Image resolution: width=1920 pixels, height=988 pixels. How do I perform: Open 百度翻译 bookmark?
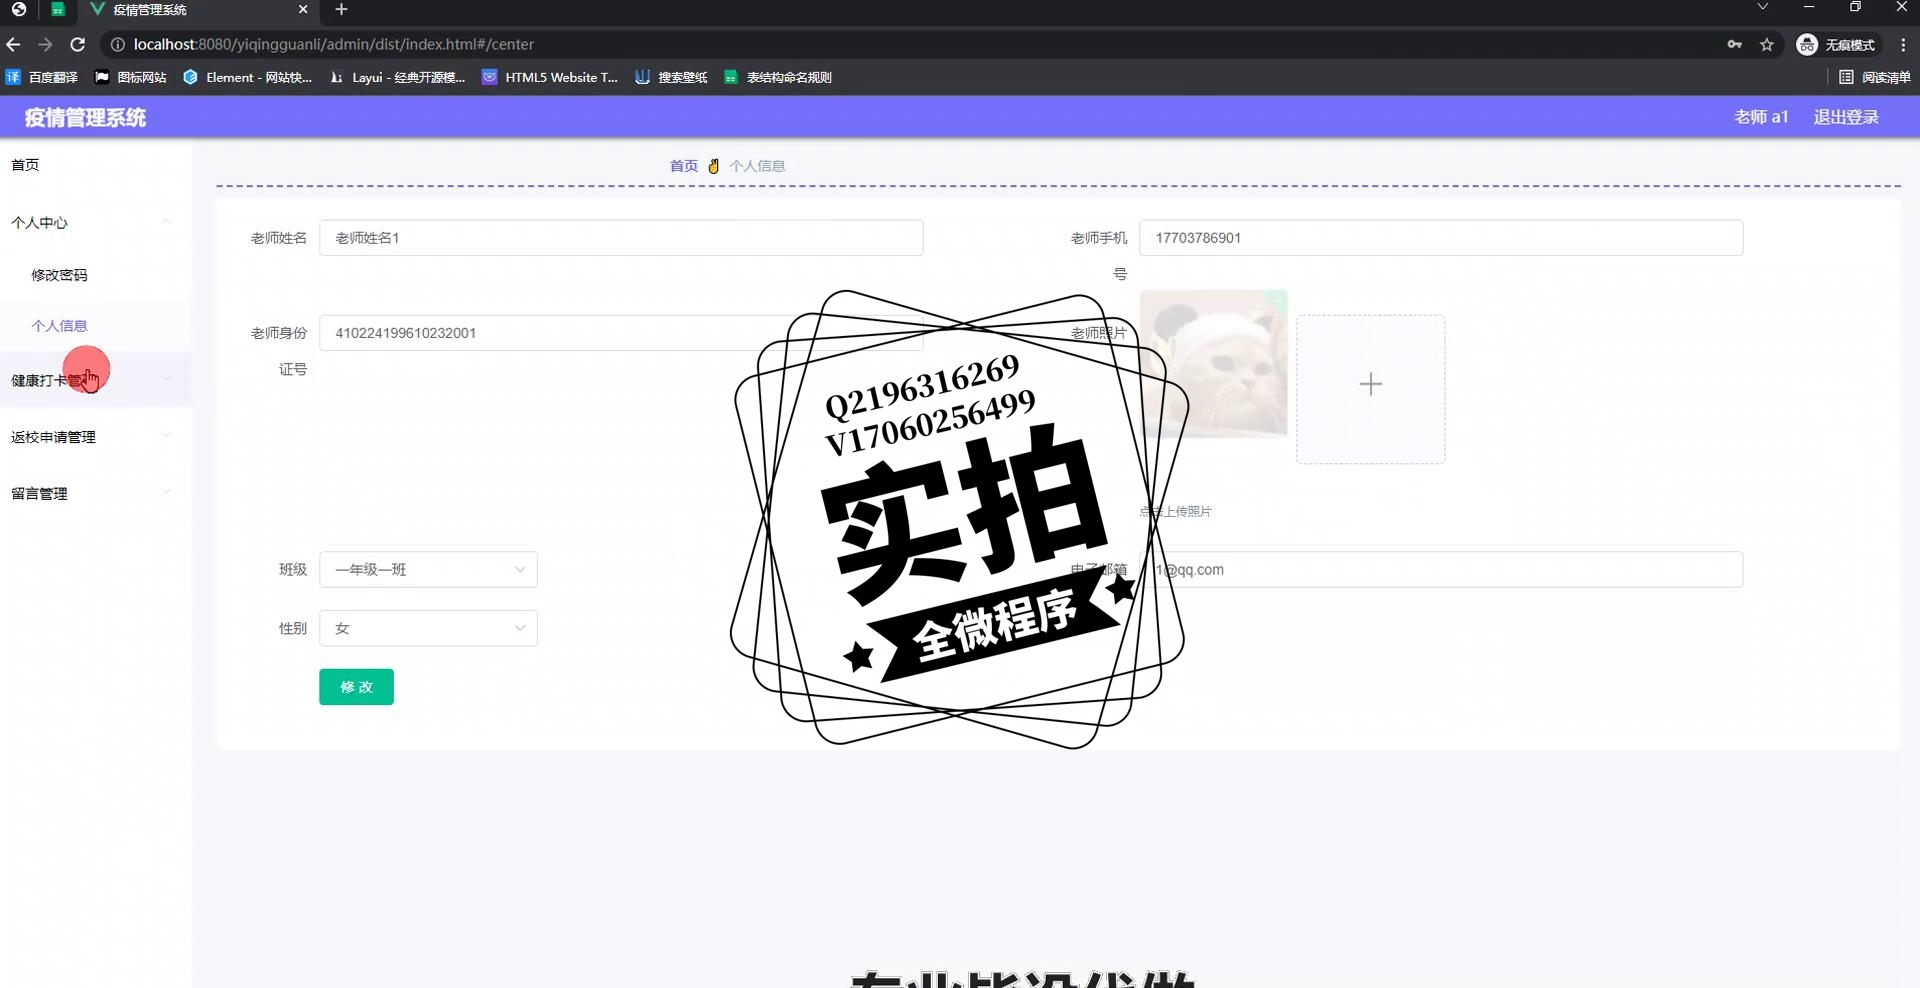[x=42, y=77]
